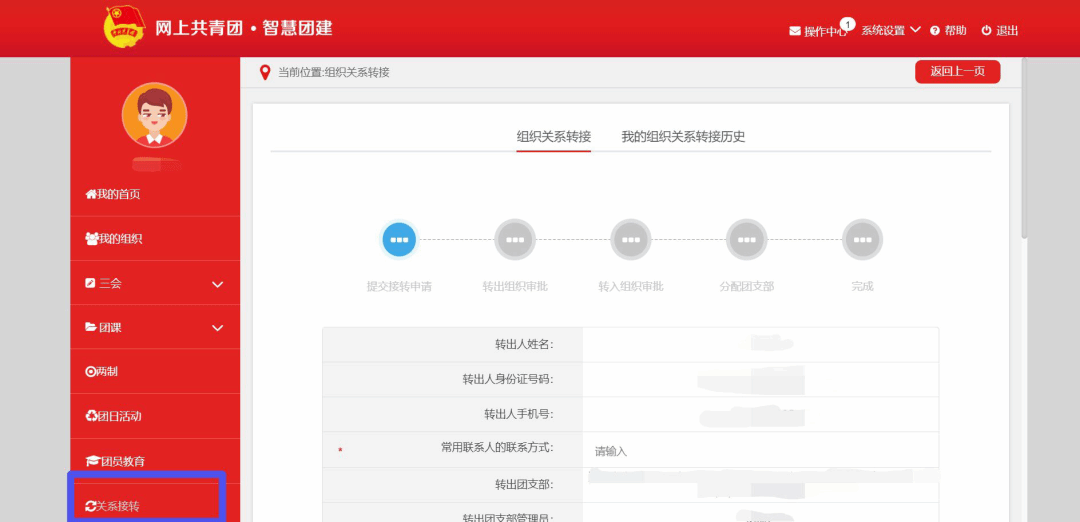Click the 帮助 question mark icon
1080x522 pixels.
pyautogui.click(x=935, y=31)
